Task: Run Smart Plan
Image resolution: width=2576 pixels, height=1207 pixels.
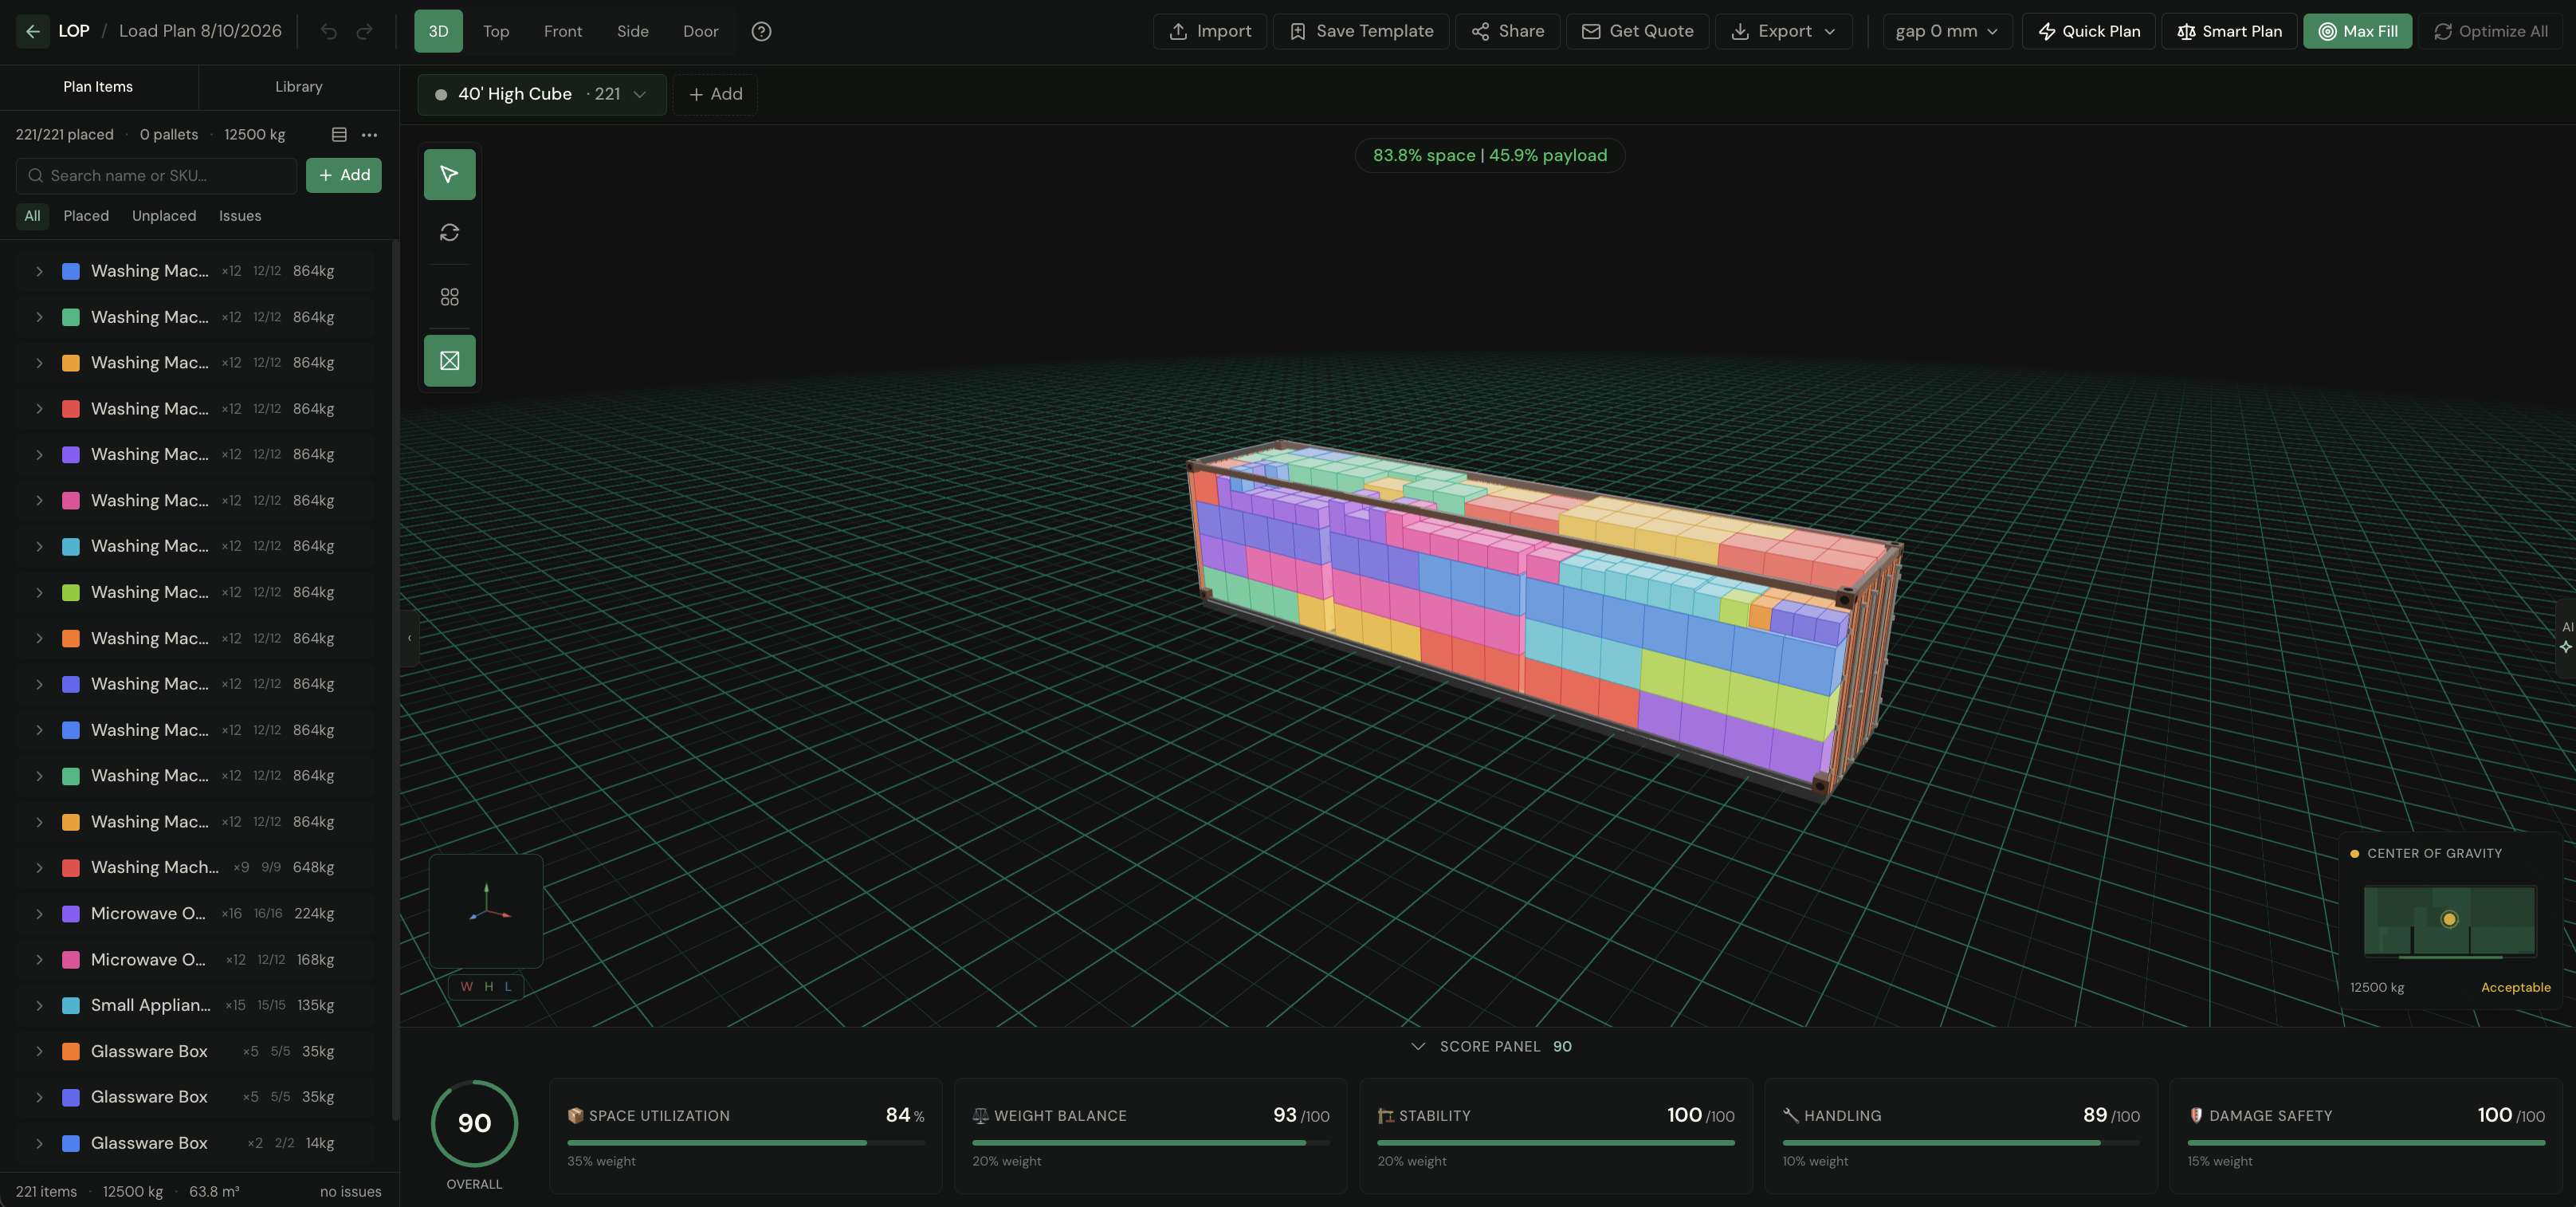Action: click(x=2229, y=31)
